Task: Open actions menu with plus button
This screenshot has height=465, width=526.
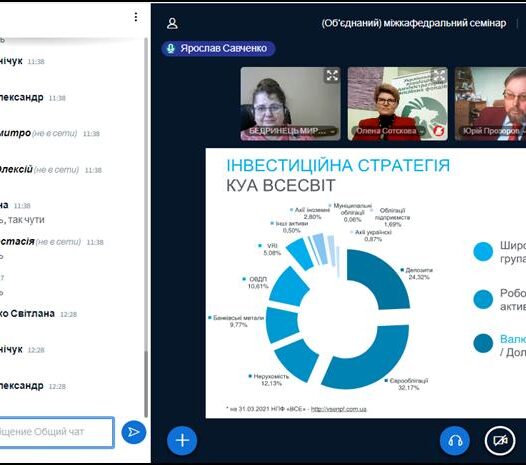Action: pyautogui.click(x=182, y=440)
